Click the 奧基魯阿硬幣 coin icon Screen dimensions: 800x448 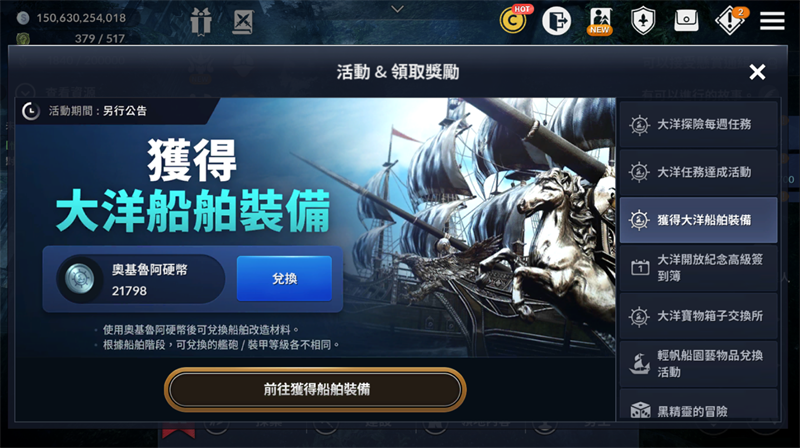pyautogui.click(x=80, y=279)
